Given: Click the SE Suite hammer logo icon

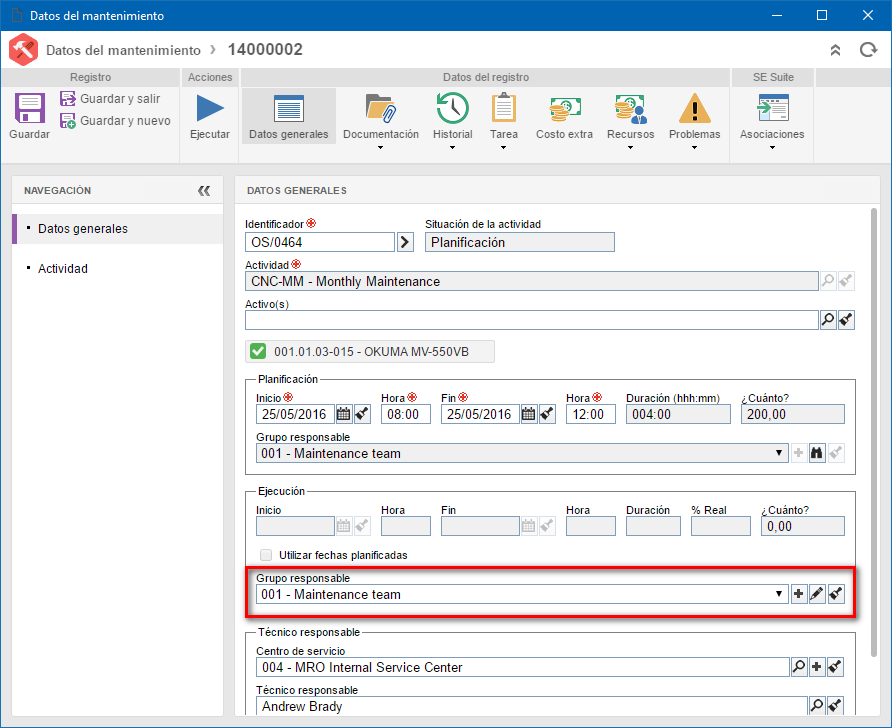Looking at the screenshot, I should pos(23,50).
